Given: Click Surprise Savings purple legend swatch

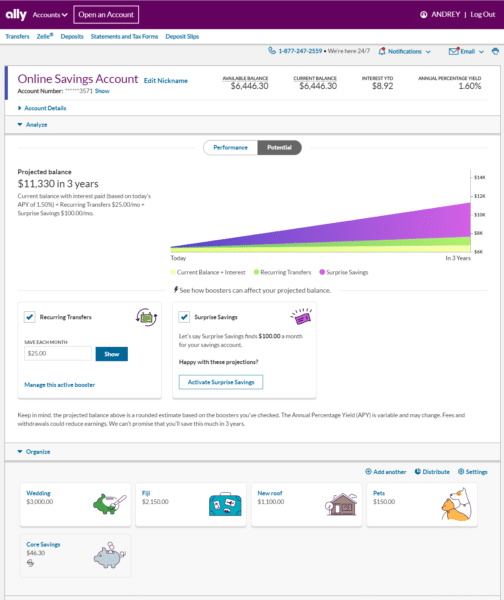Looking at the screenshot, I should tap(322, 272).
